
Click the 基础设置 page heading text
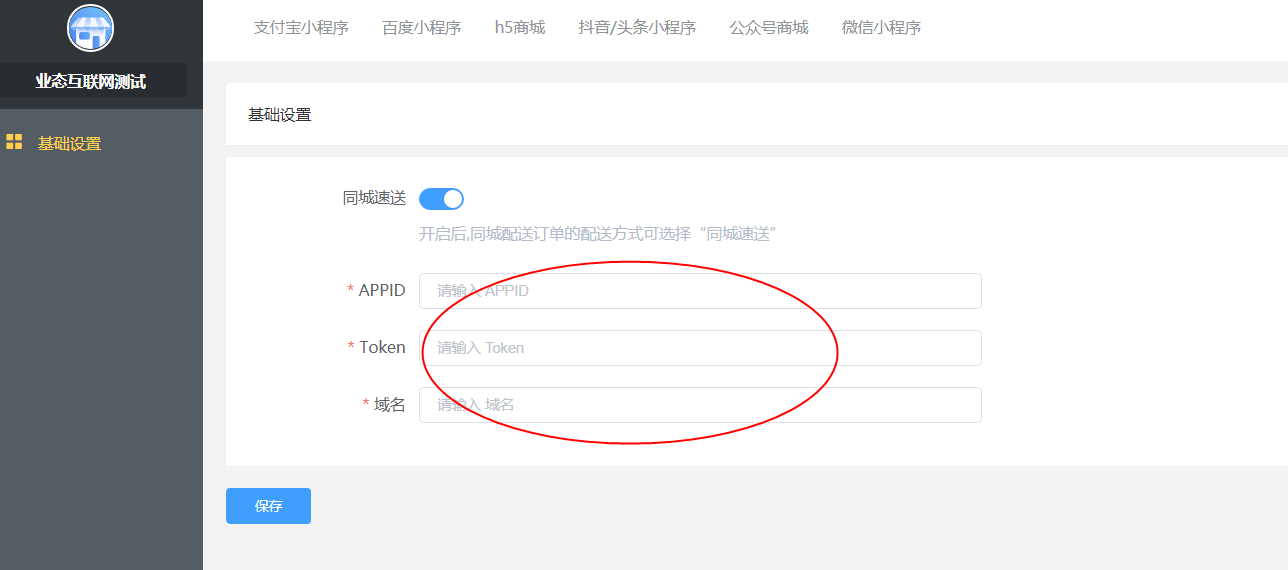click(x=280, y=115)
